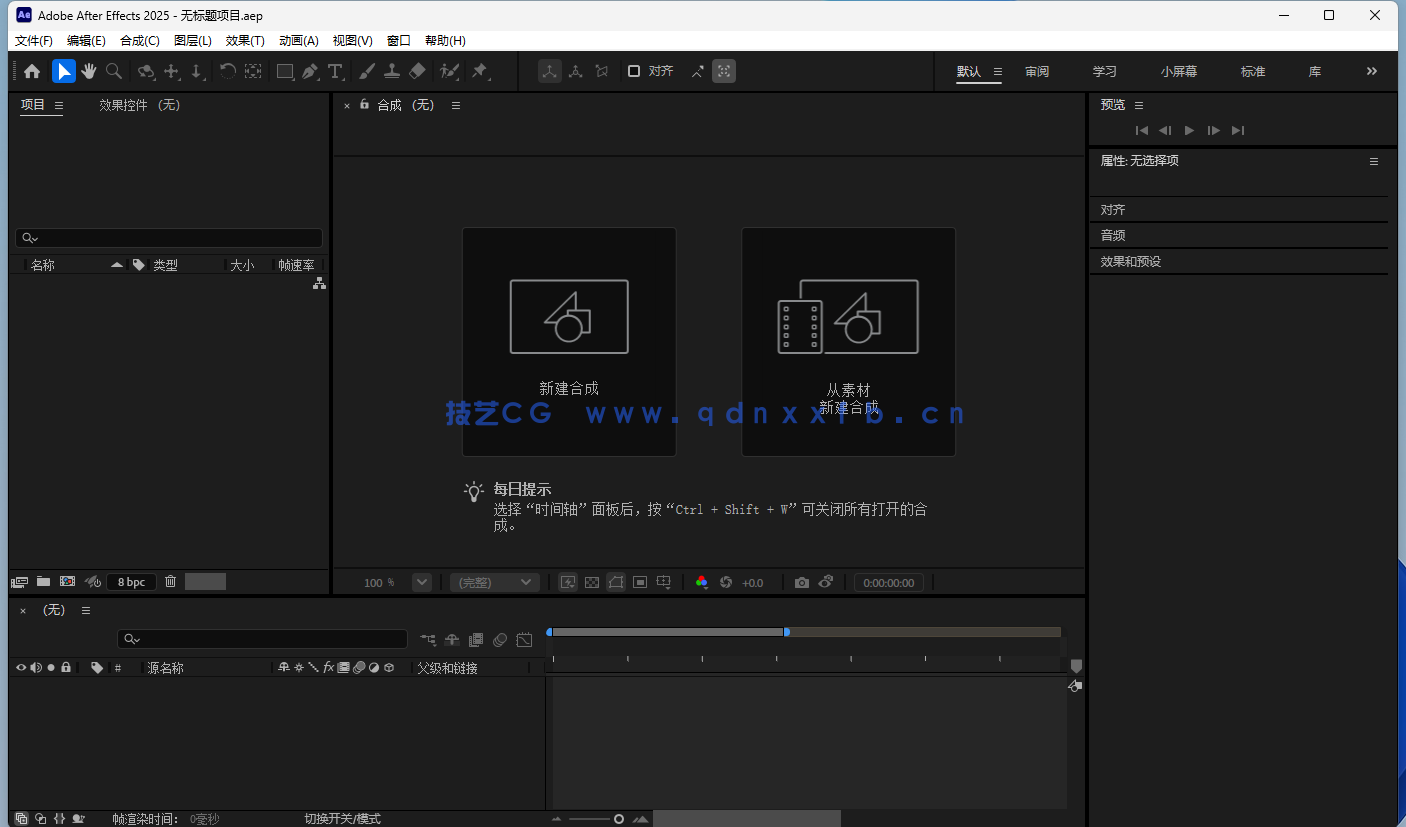Click the project color depth 8 bpc toggle
Image resolution: width=1406 pixels, height=827 pixels.
tap(130, 581)
